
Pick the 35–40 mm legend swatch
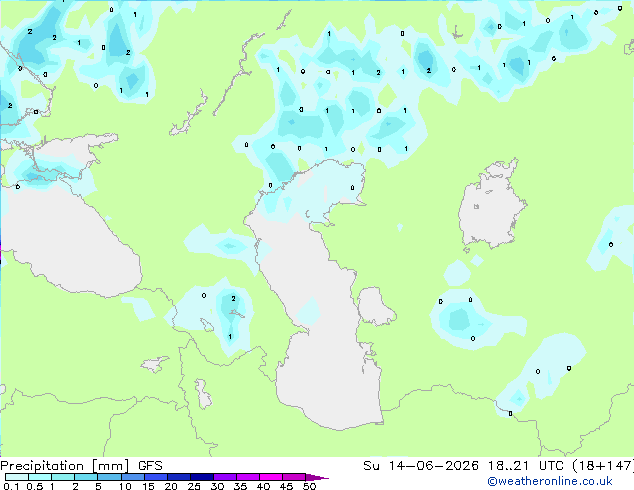[247, 477]
